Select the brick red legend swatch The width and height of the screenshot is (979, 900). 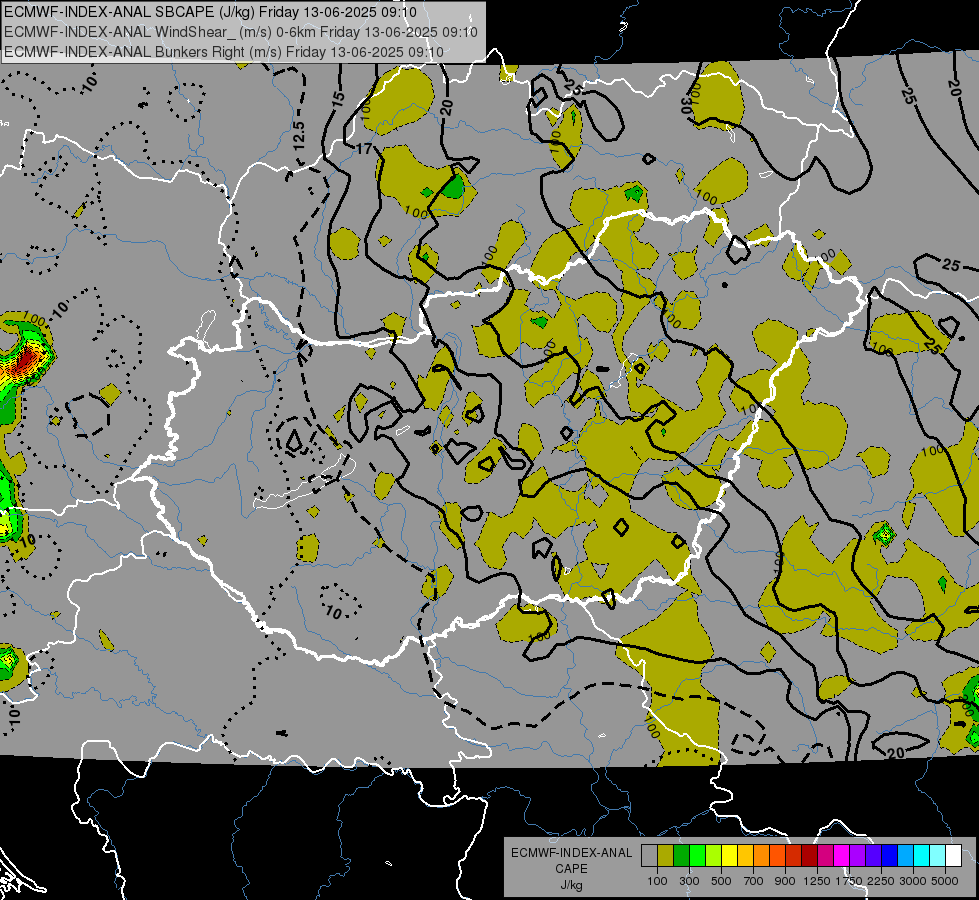pos(794,856)
